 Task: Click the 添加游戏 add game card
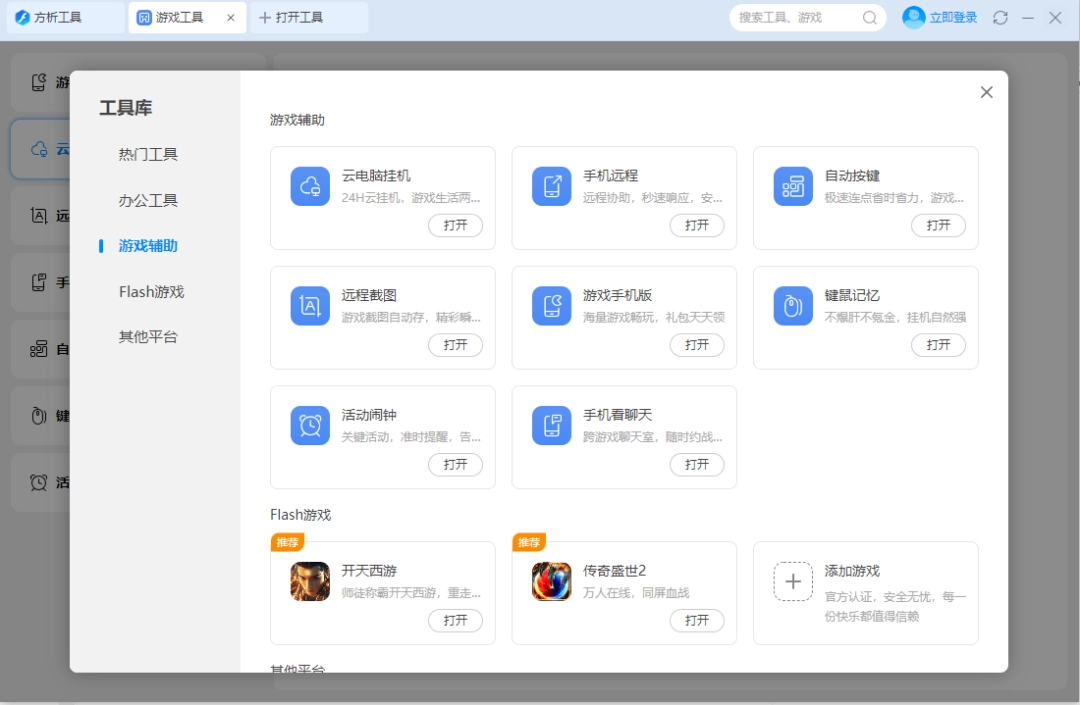pos(866,593)
